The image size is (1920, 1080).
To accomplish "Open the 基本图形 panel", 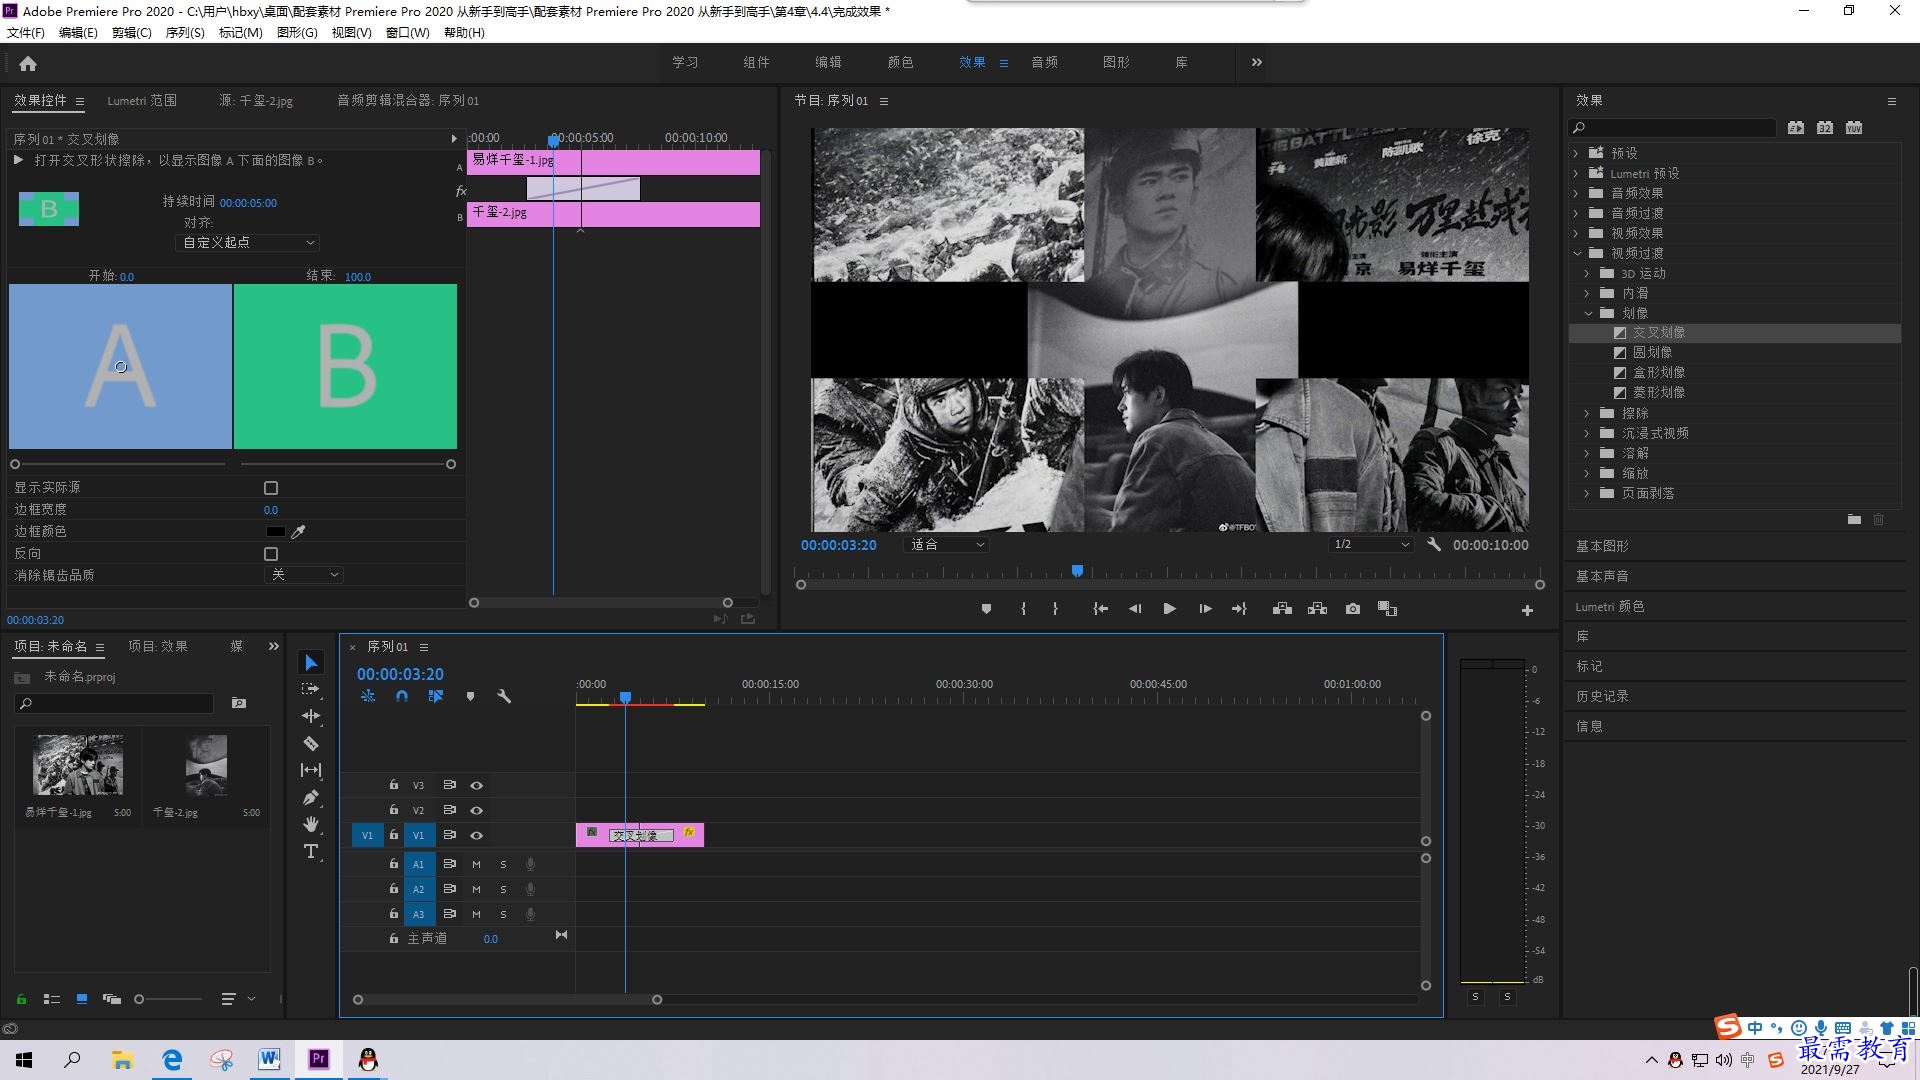I will point(1602,547).
